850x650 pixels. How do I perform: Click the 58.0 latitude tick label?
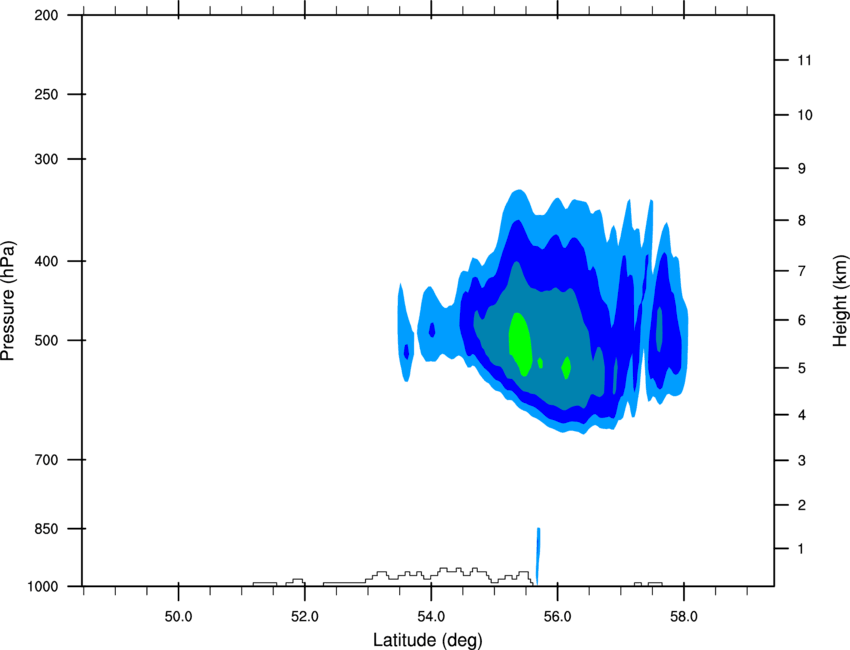tap(684, 617)
